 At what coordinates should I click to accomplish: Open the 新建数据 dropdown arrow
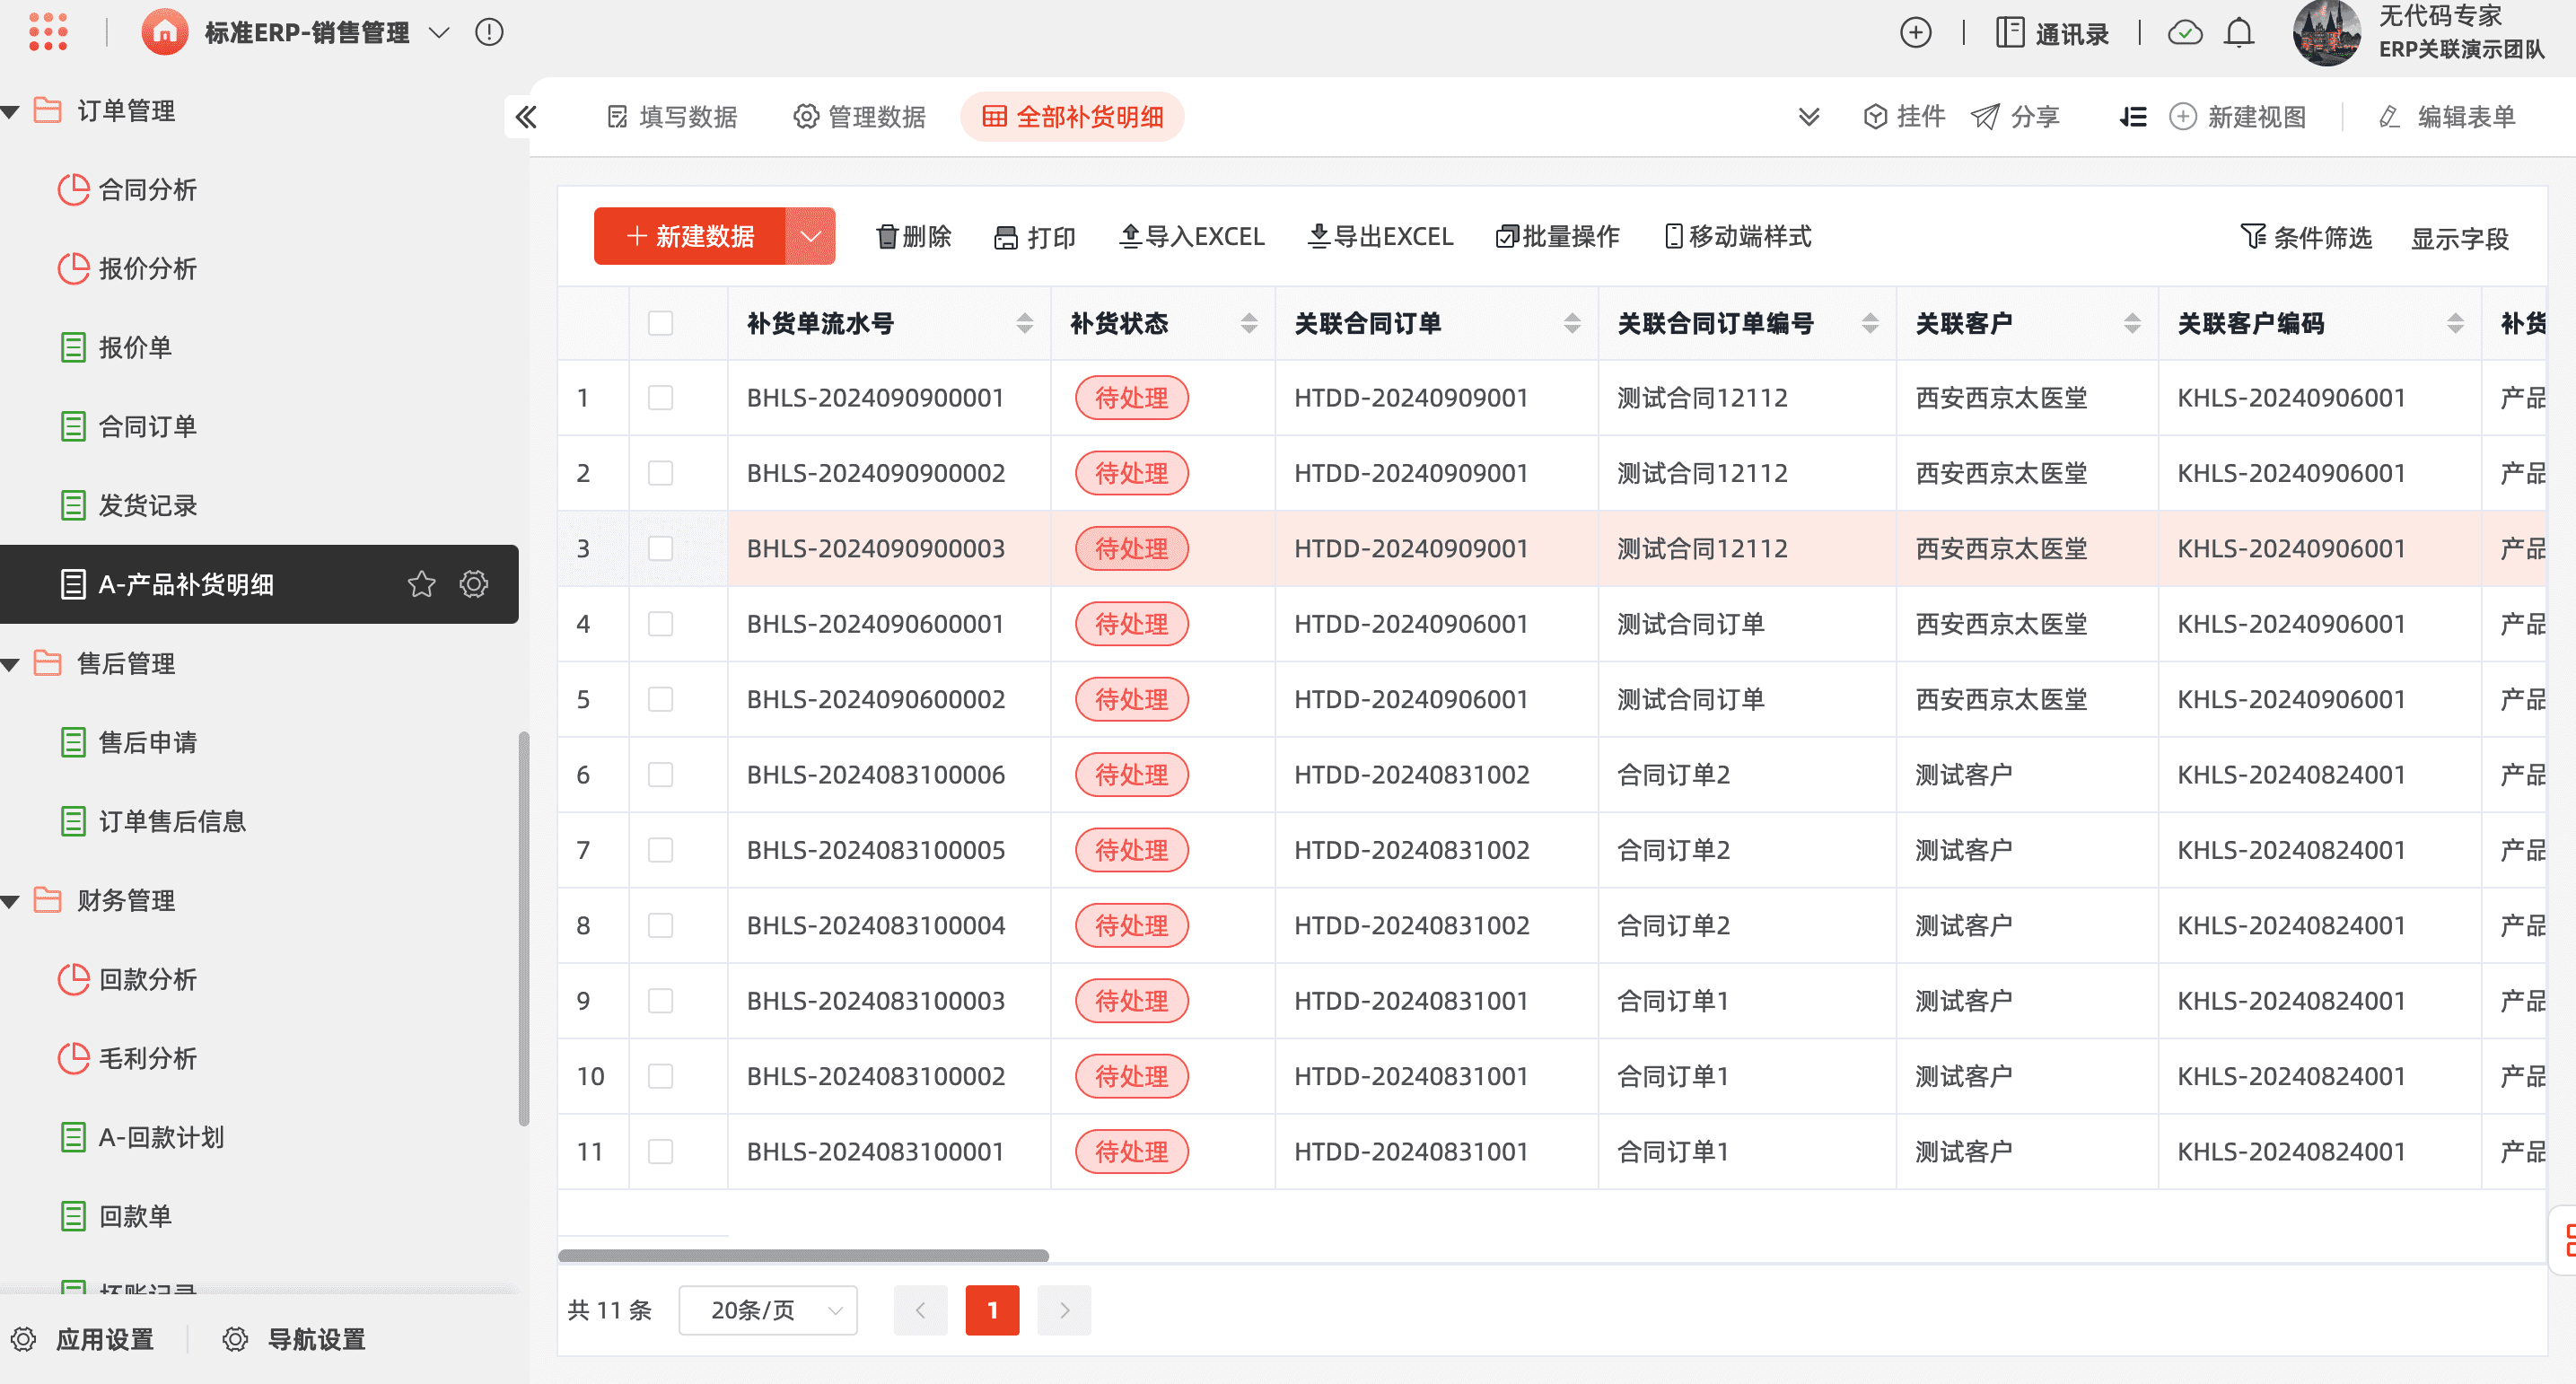pyautogui.click(x=810, y=237)
